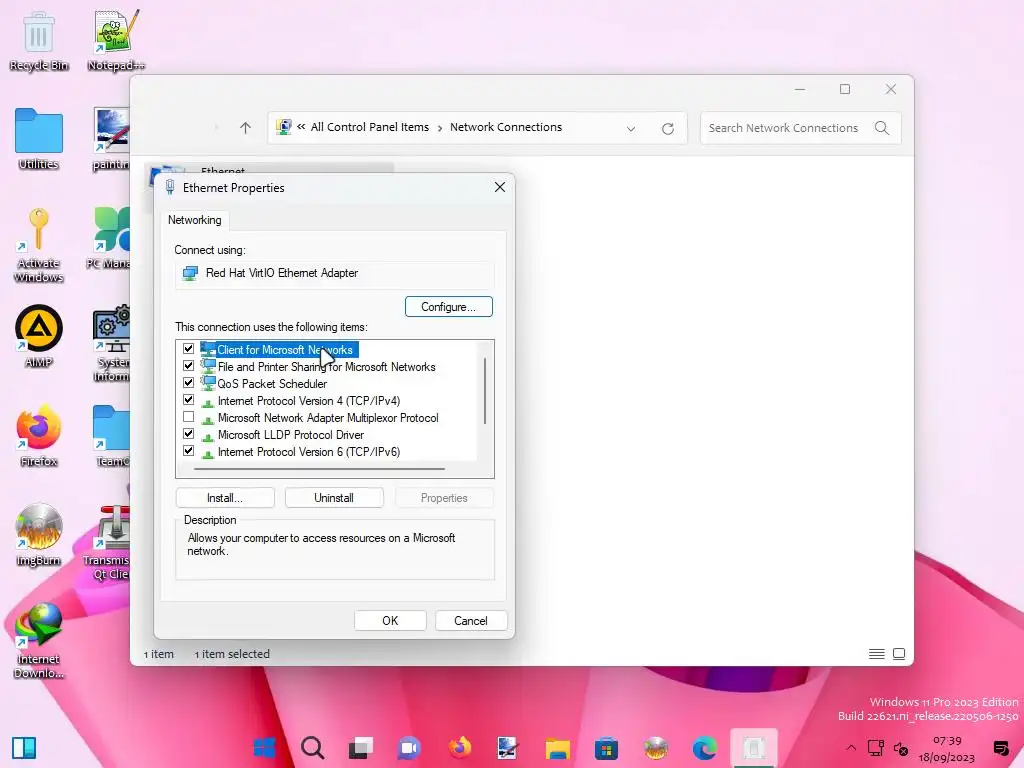Open the clock and date in taskbar

click(x=947, y=748)
